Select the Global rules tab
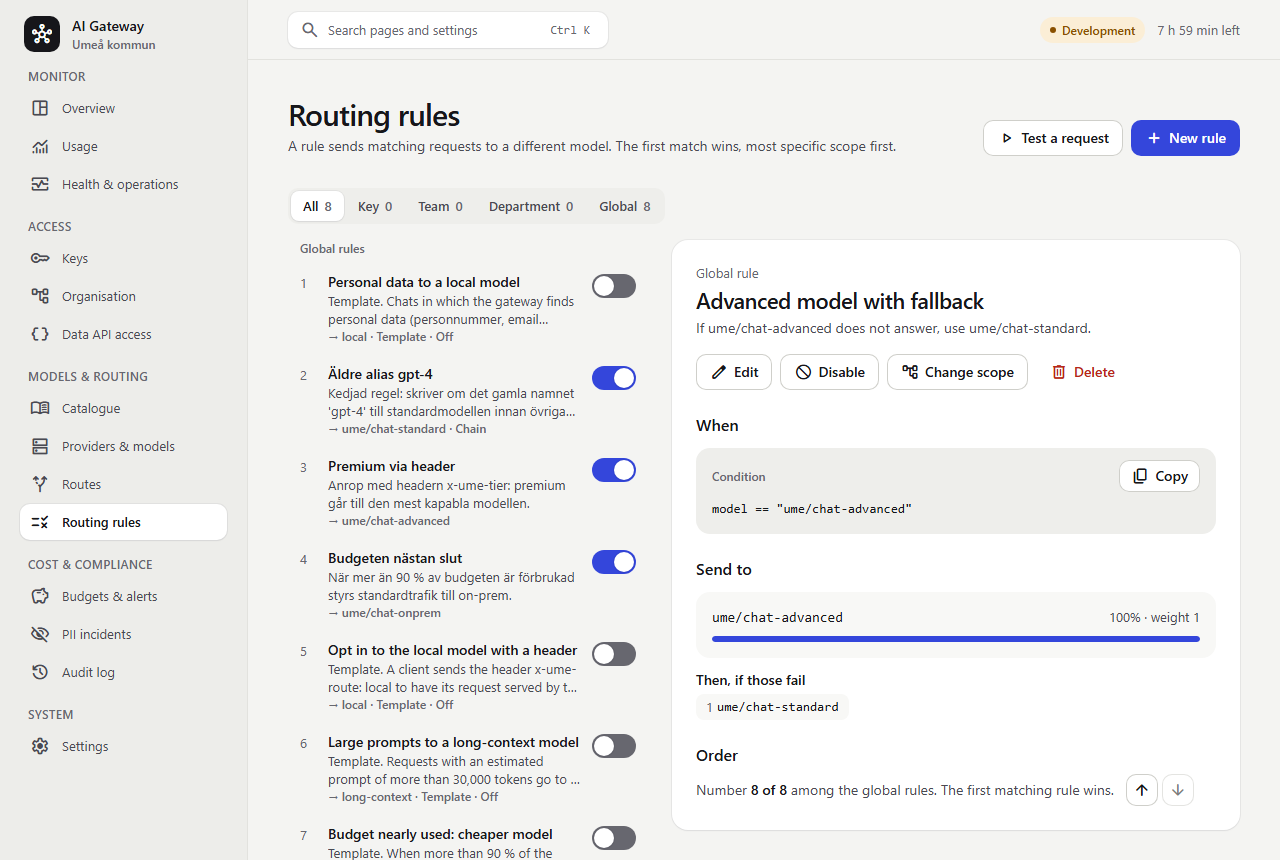 tap(625, 206)
